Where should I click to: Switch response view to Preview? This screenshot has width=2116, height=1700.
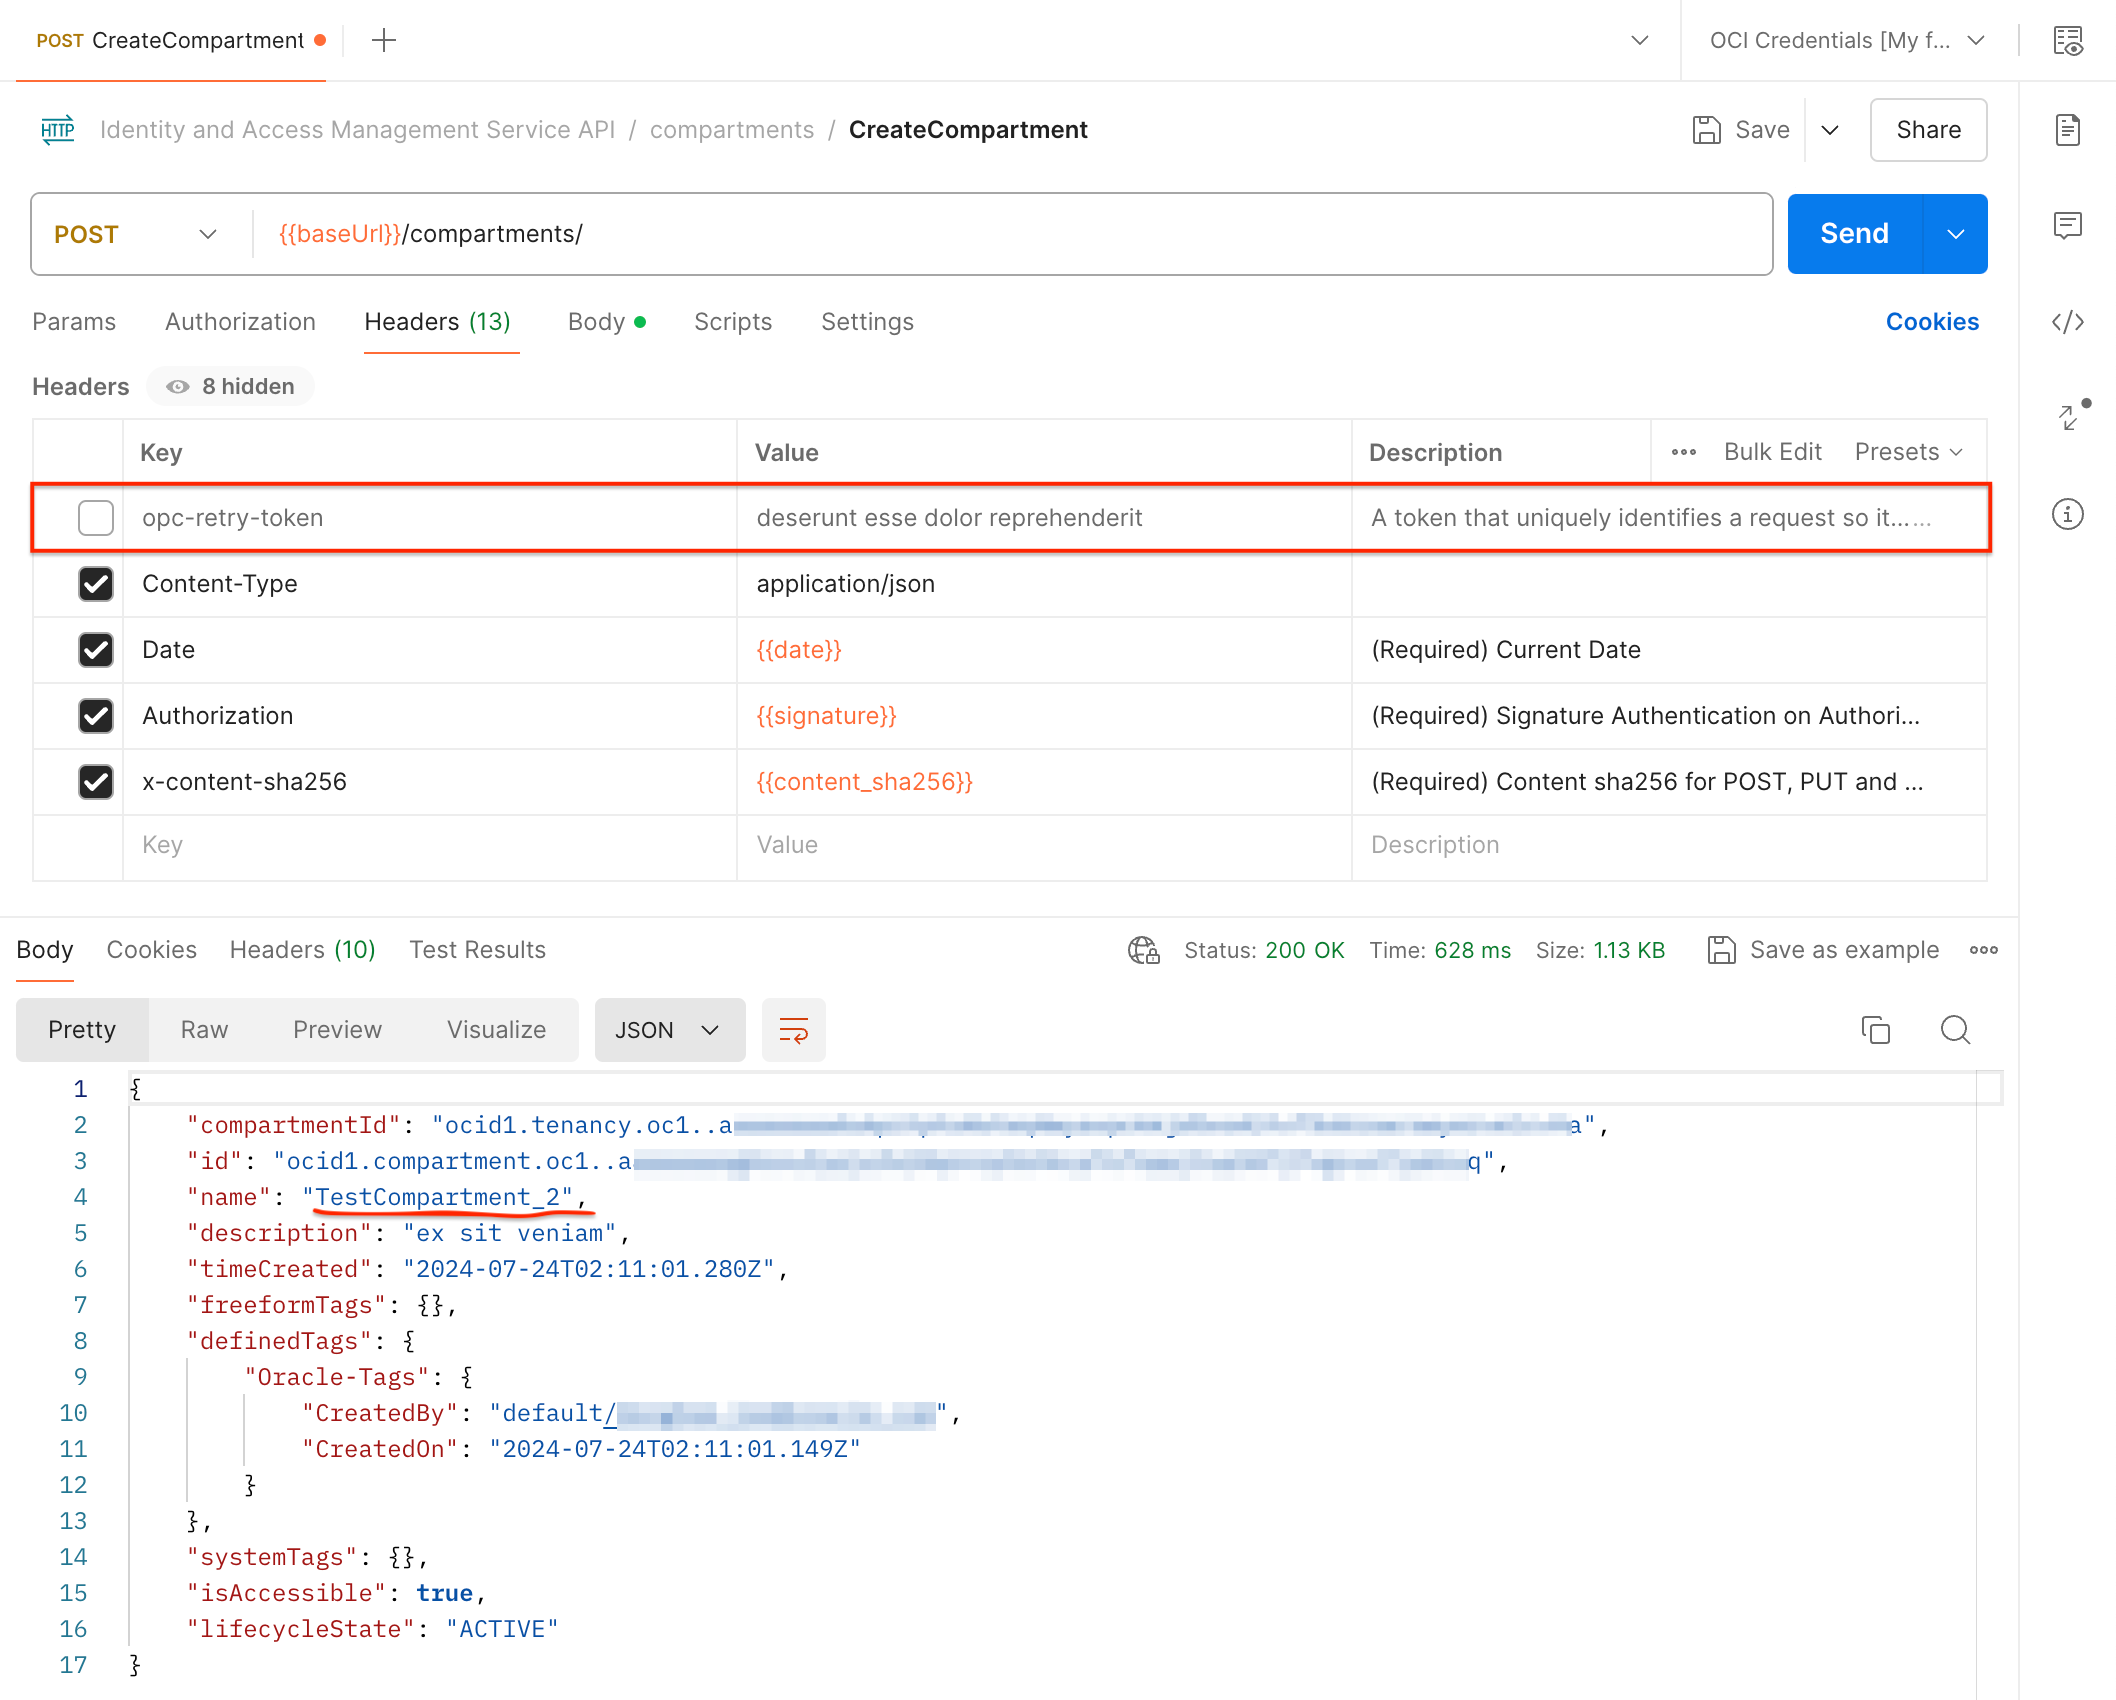coord(337,1030)
